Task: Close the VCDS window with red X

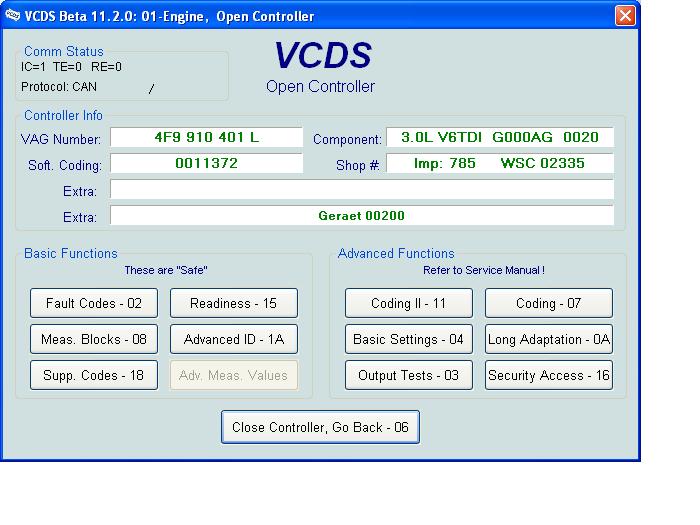Action: [x=625, y=16]
